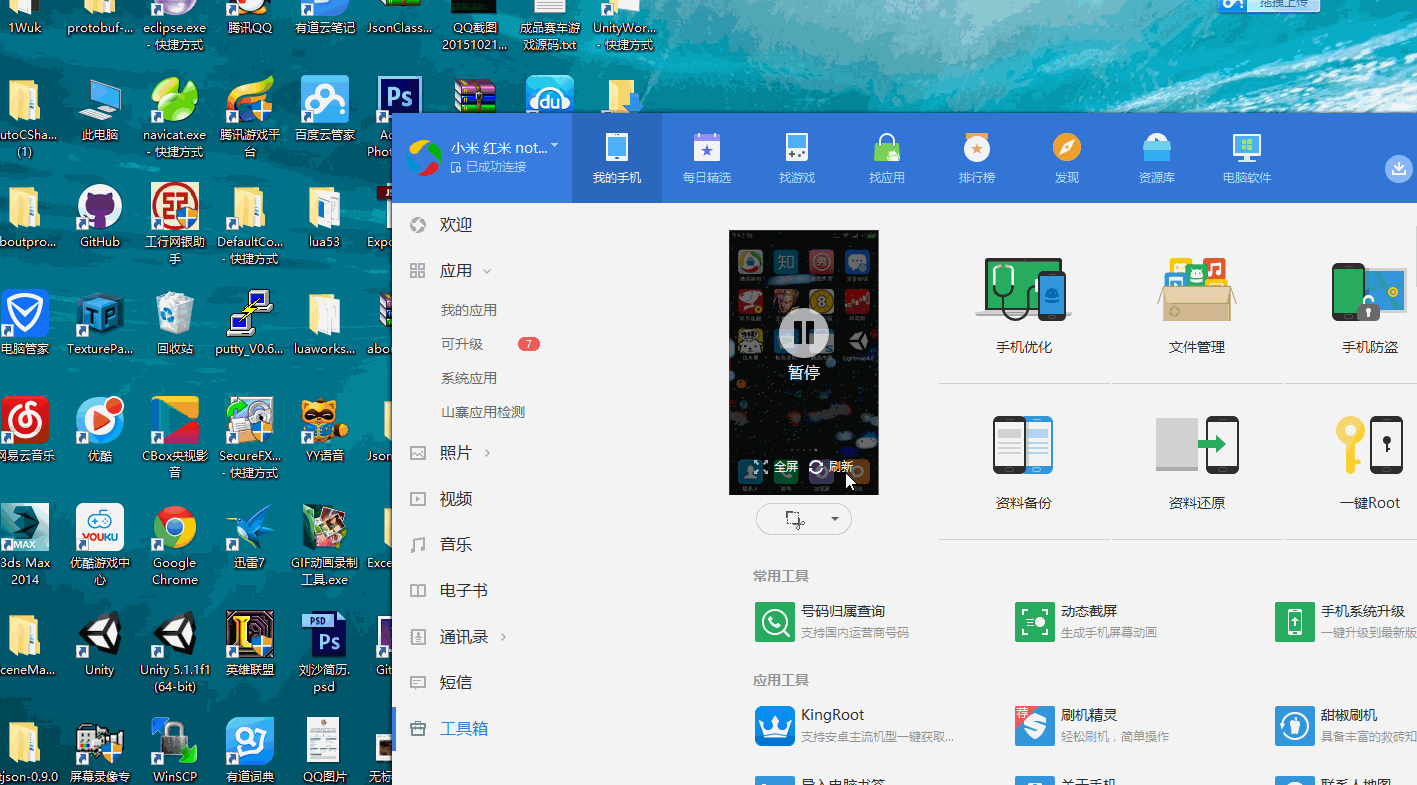This screenshot has width=1417, height=785.
Task: Open 资料还原 tool
Action: tap(1197, 462)
